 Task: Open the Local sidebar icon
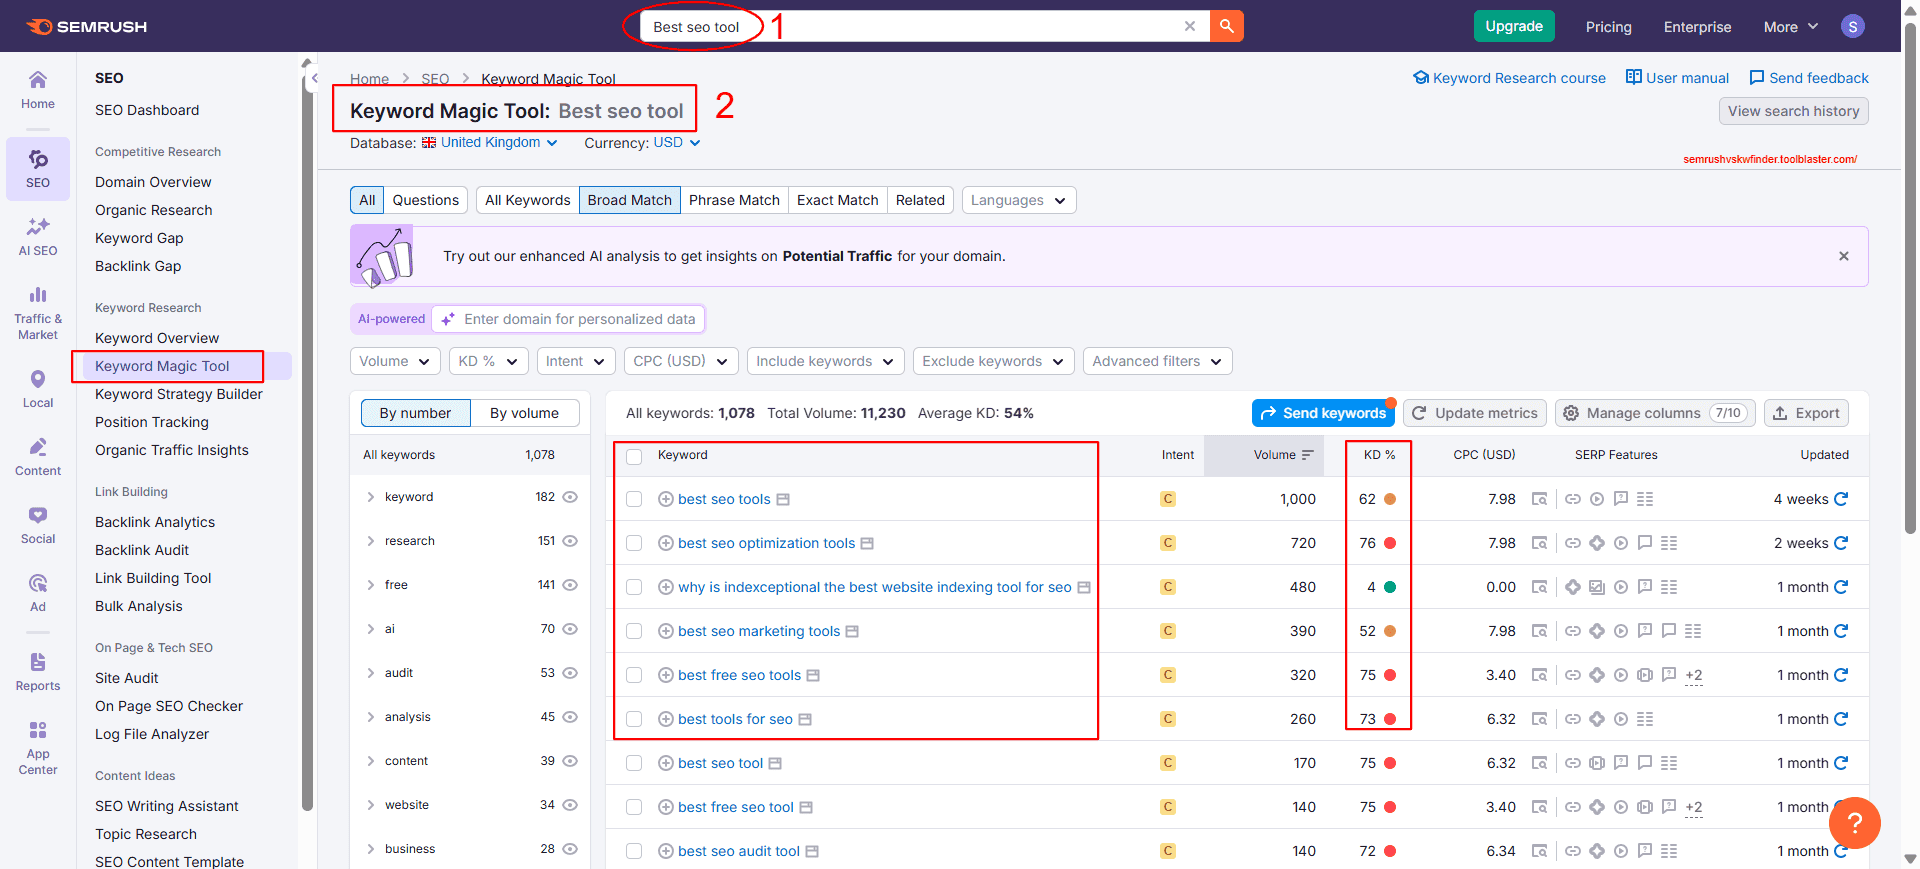pos(38,389)
